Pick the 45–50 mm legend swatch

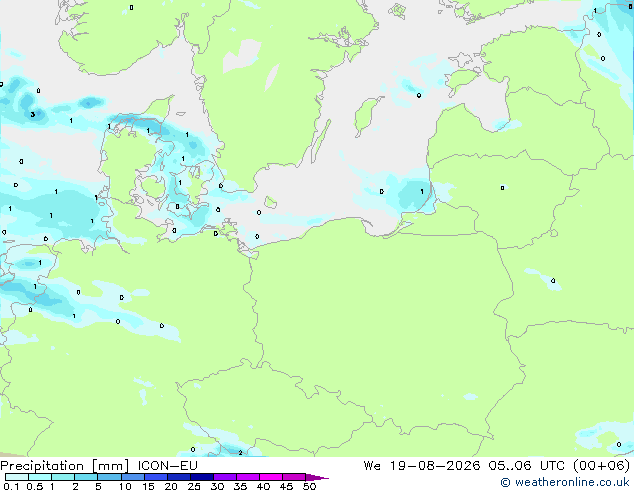tap(294, 477)
